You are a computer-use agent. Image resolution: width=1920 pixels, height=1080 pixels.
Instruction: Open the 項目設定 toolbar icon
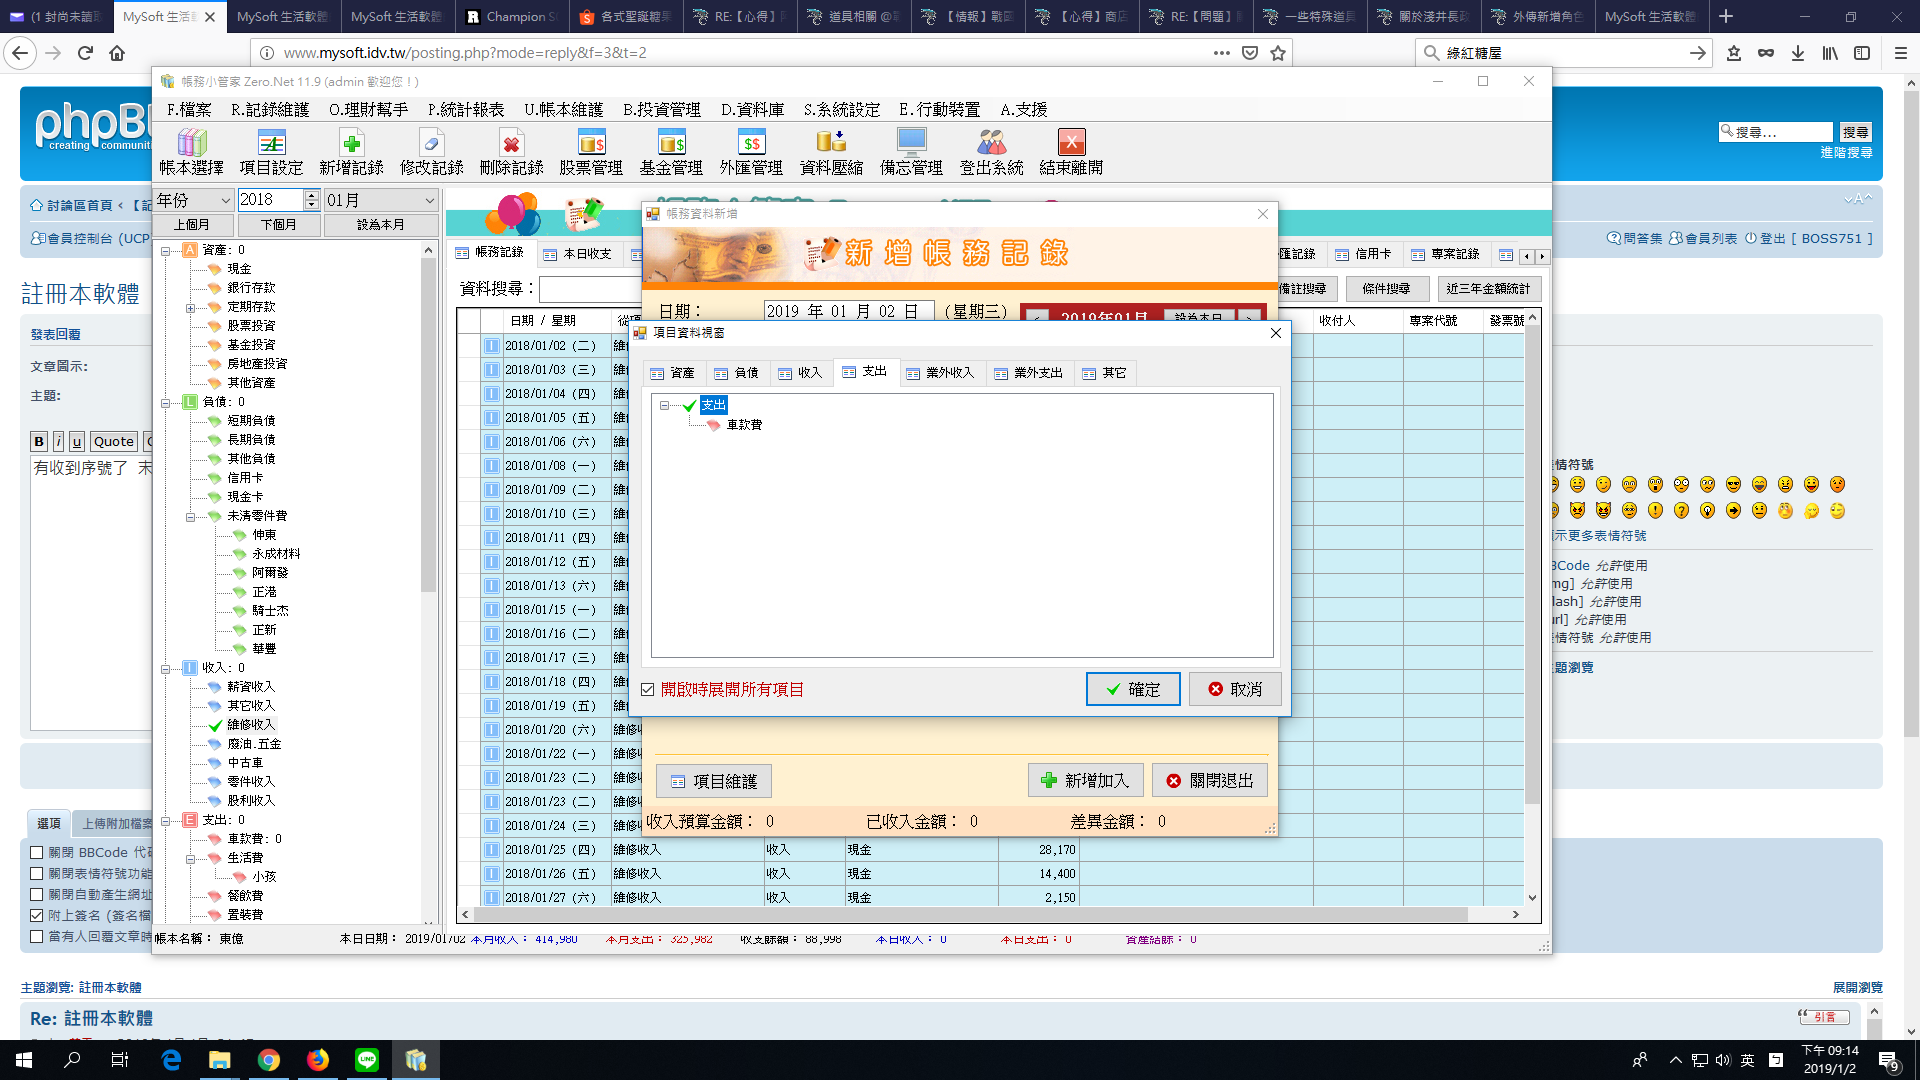tap(271, 152)
